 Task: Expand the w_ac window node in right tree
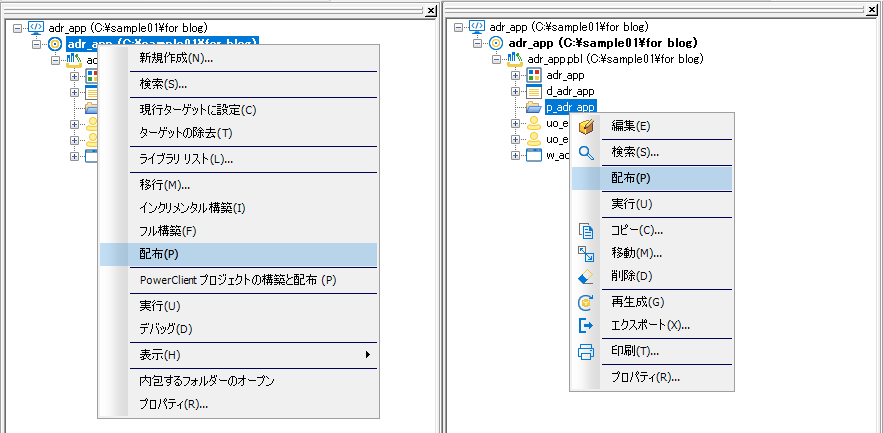click(x=515, y=155)
